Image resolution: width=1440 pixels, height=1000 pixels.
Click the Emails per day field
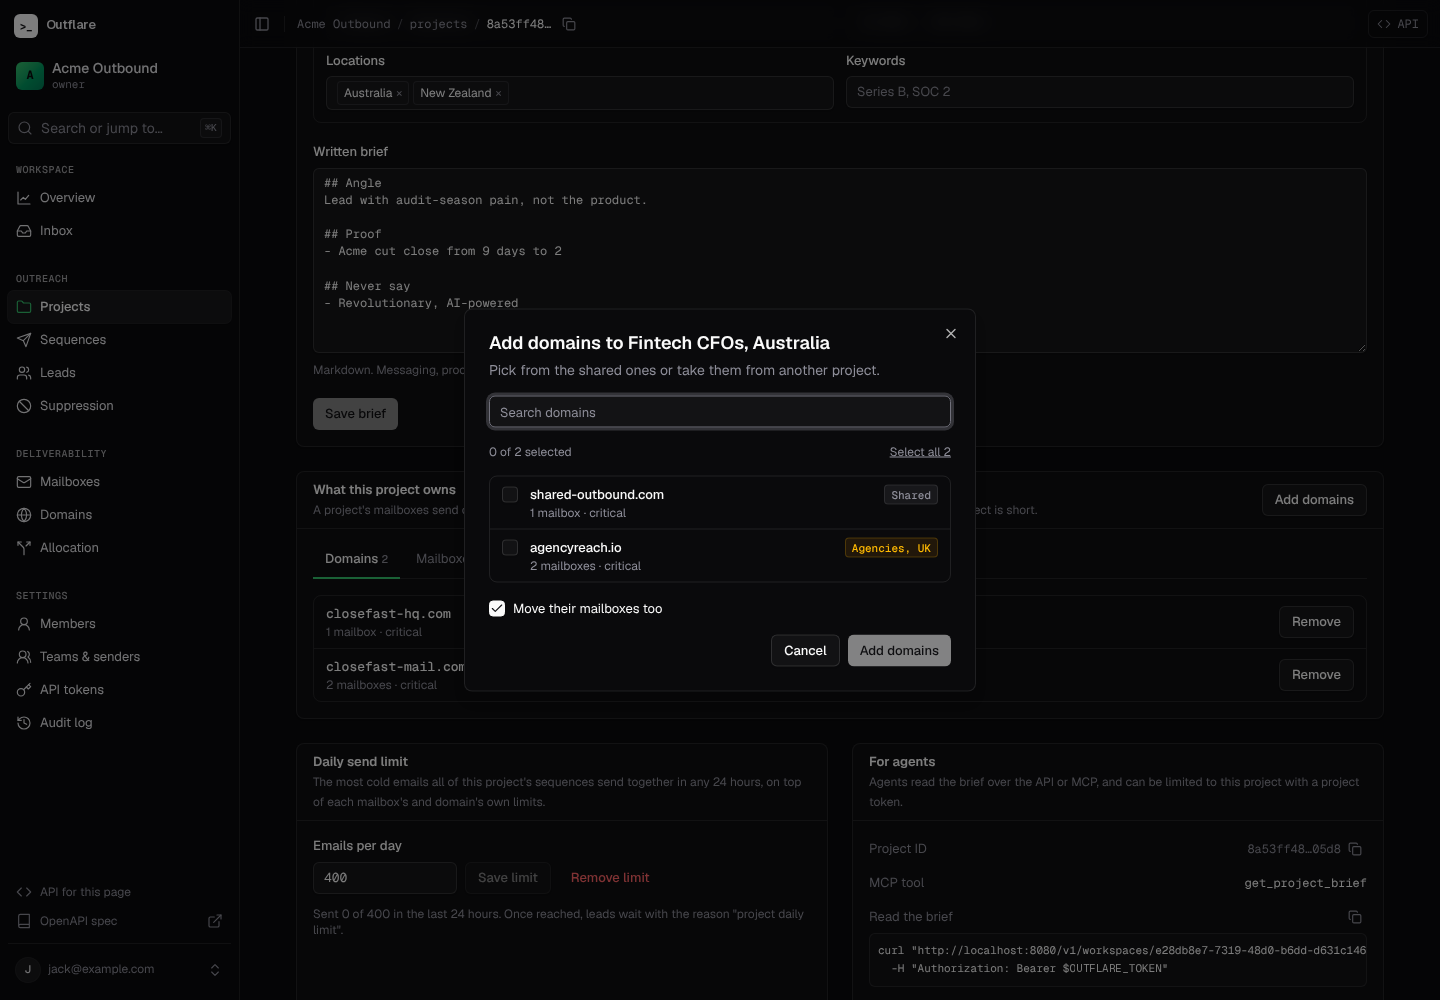(385, 878)
